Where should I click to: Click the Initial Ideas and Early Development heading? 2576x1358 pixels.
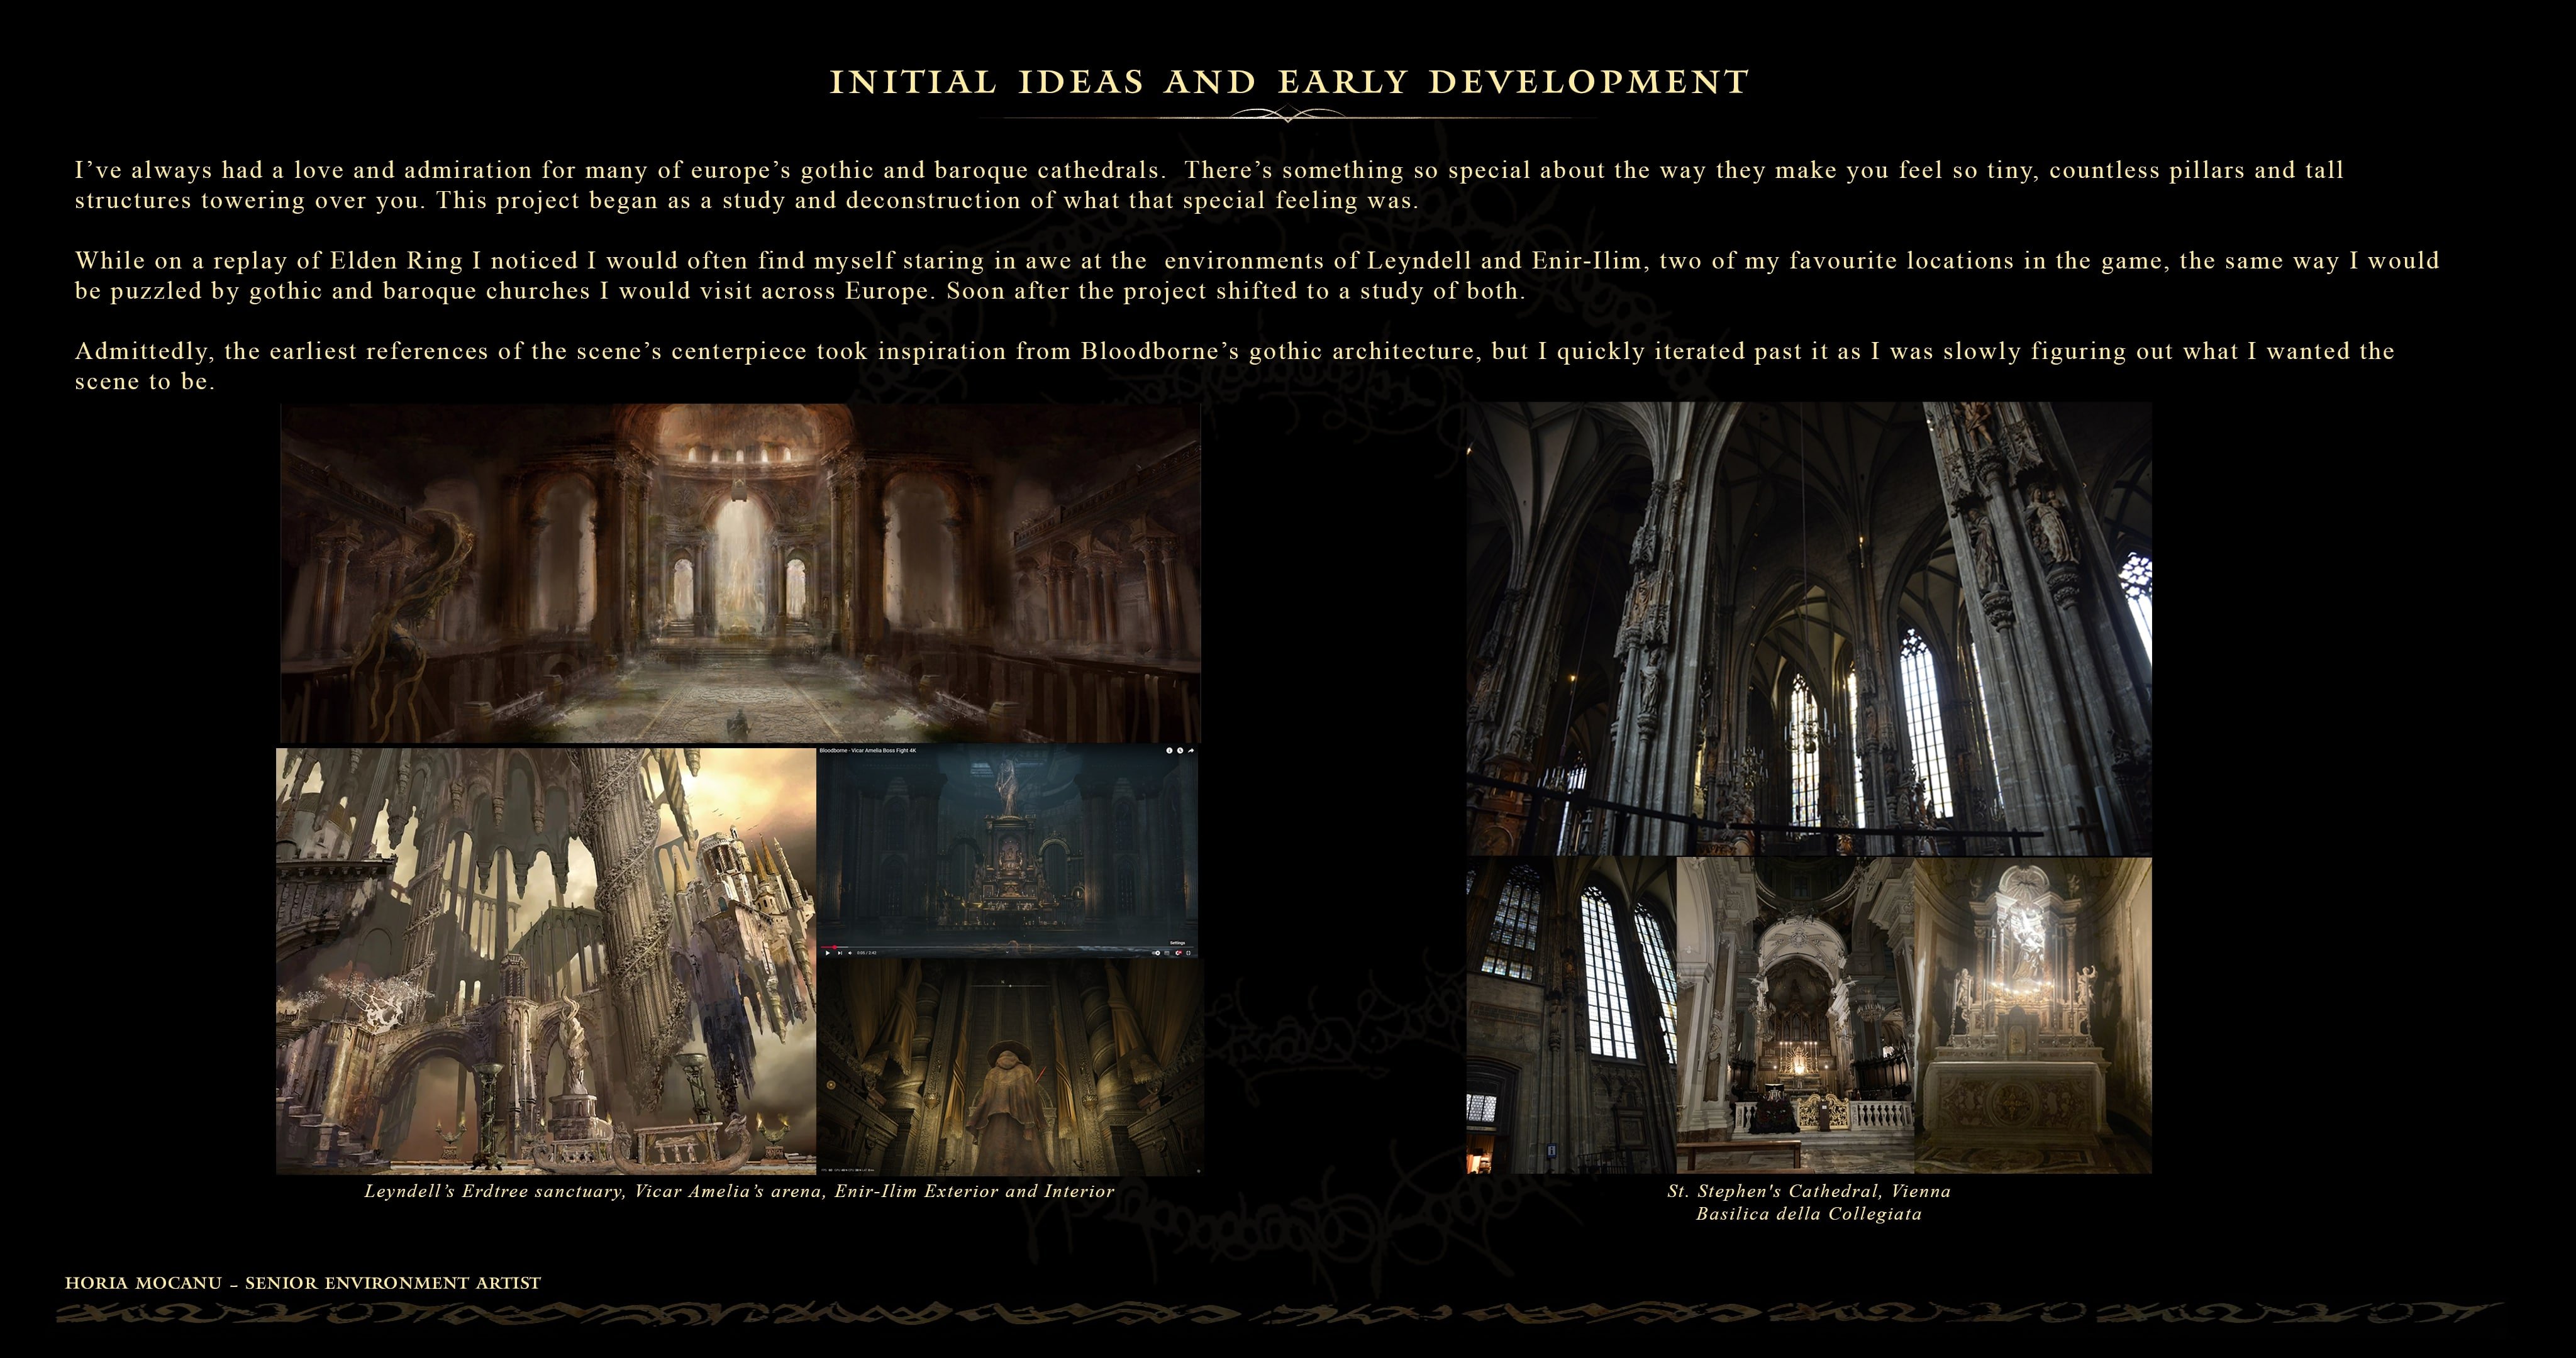coord(1288,82)
